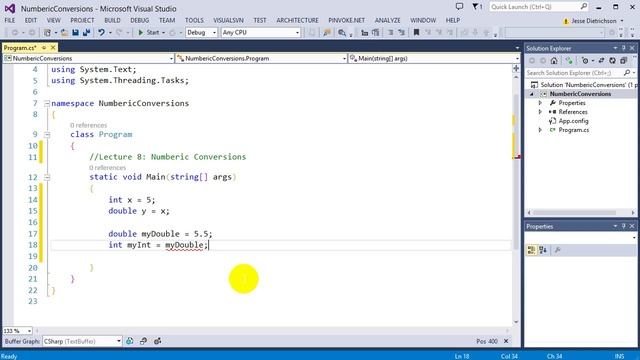
Task: Click the Quick Launch search field
Action: pyautogui.click(x=539, y=7)
